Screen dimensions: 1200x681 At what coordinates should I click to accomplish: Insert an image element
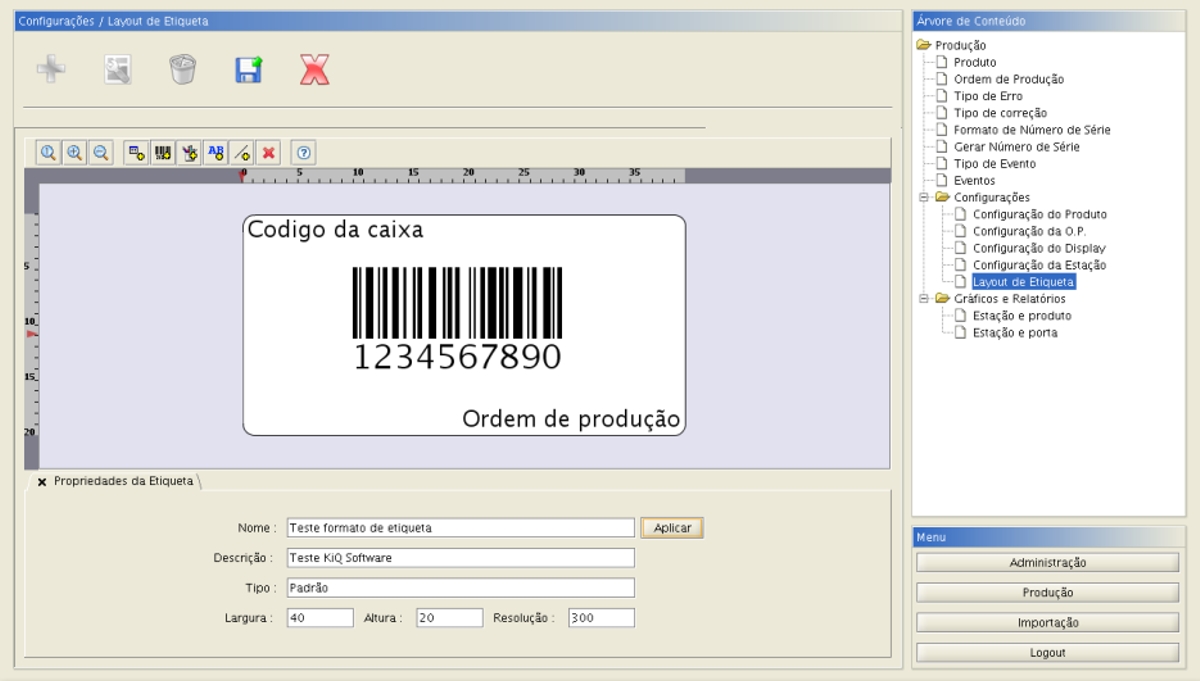189,153
